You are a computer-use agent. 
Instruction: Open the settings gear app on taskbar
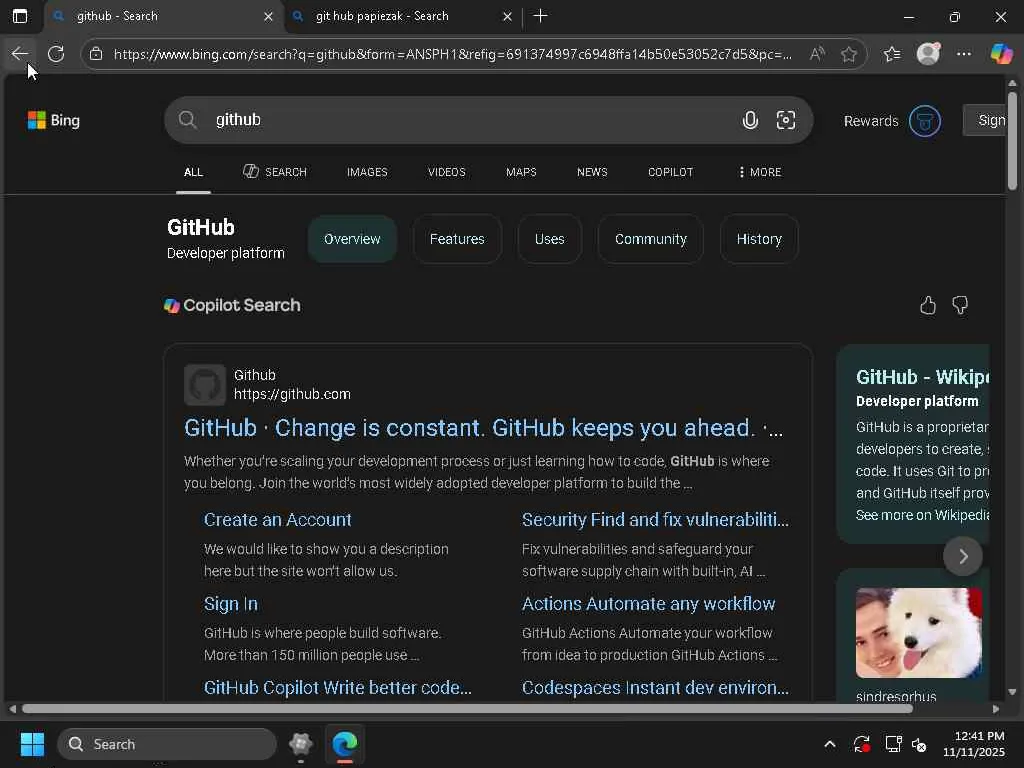[x=300, y=744]
